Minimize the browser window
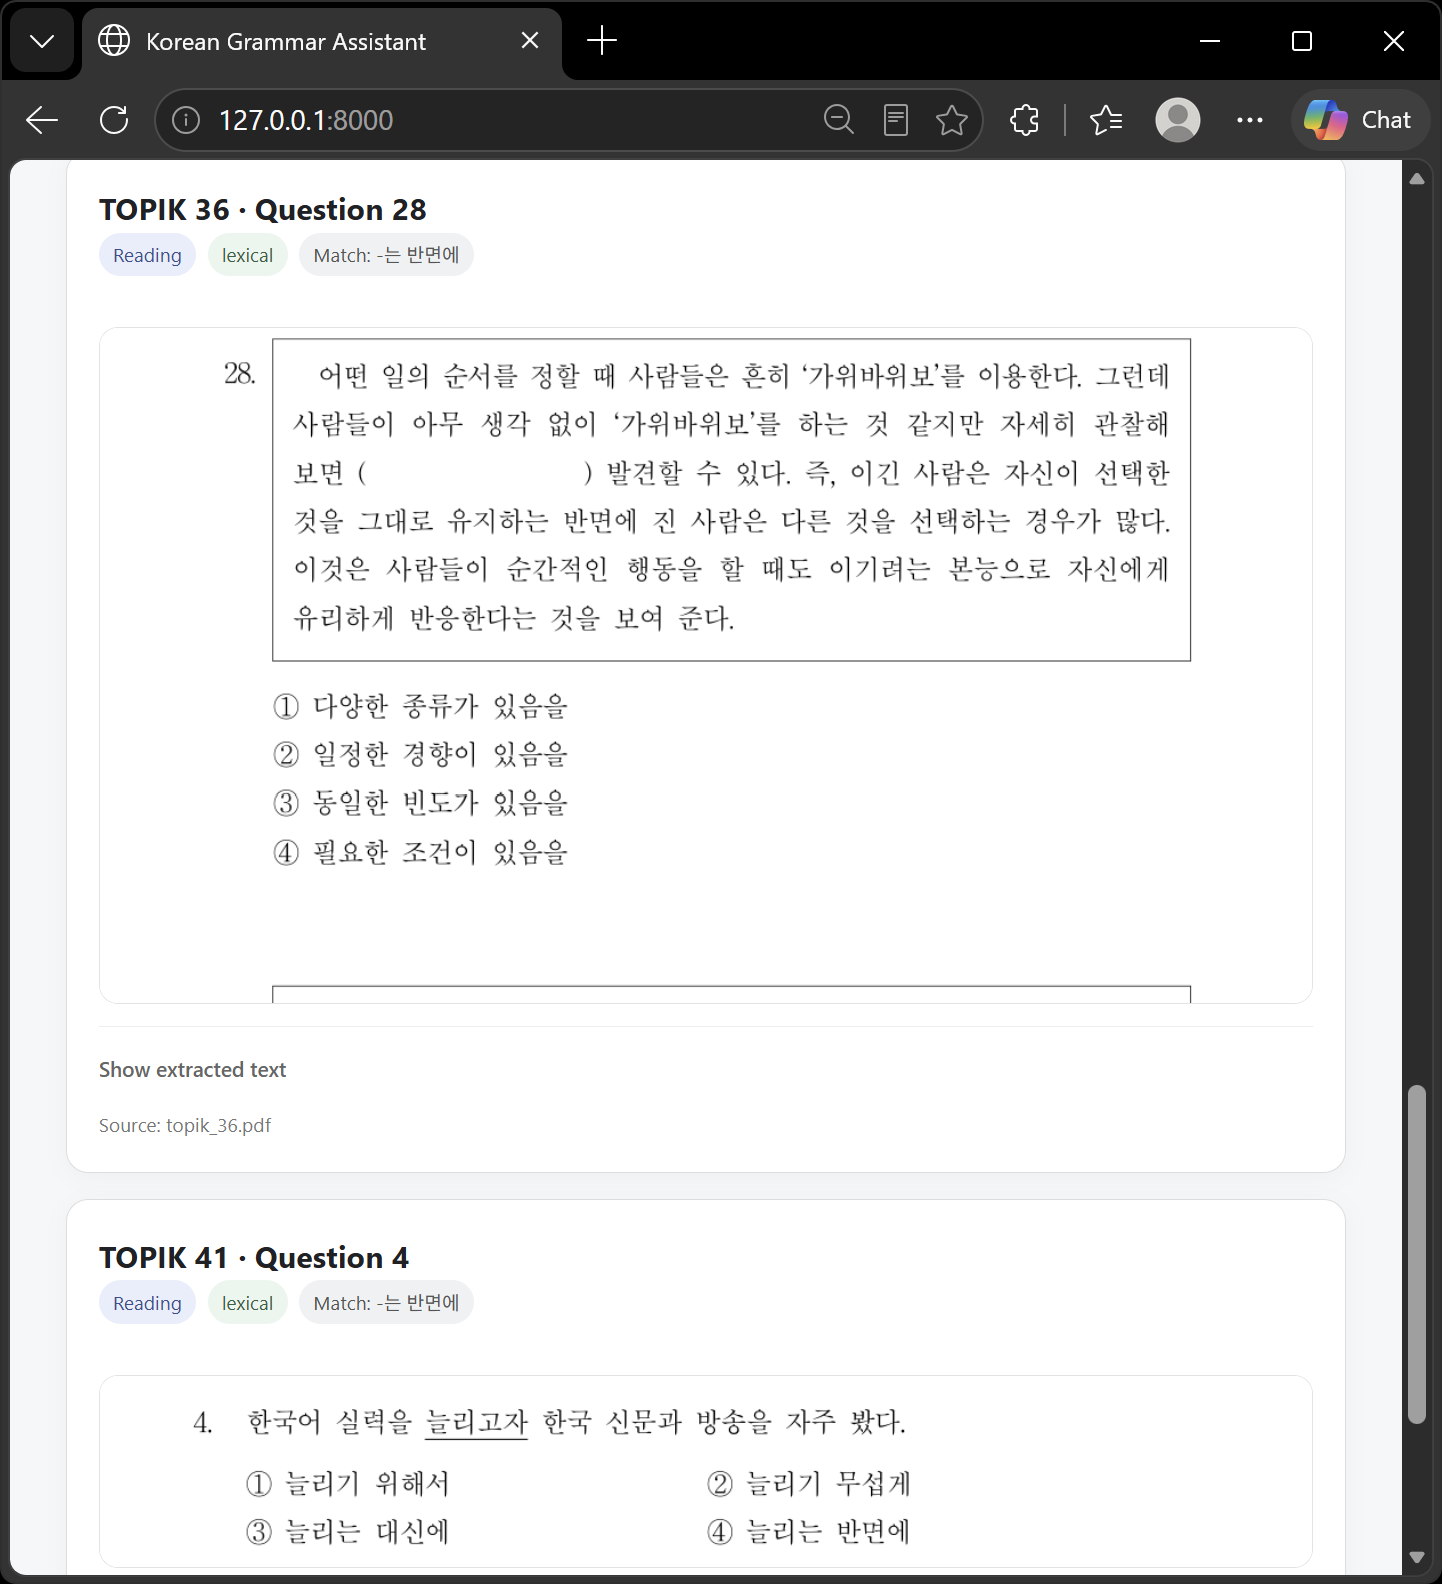The height and width of the screenshot is (1584, 1442). pyautogui.click(x=1210, y=41)
